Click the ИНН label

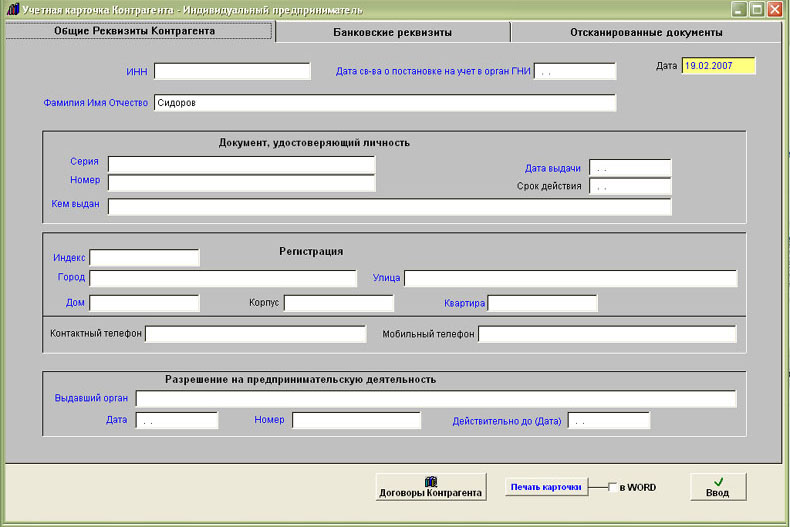click(137, 72)
